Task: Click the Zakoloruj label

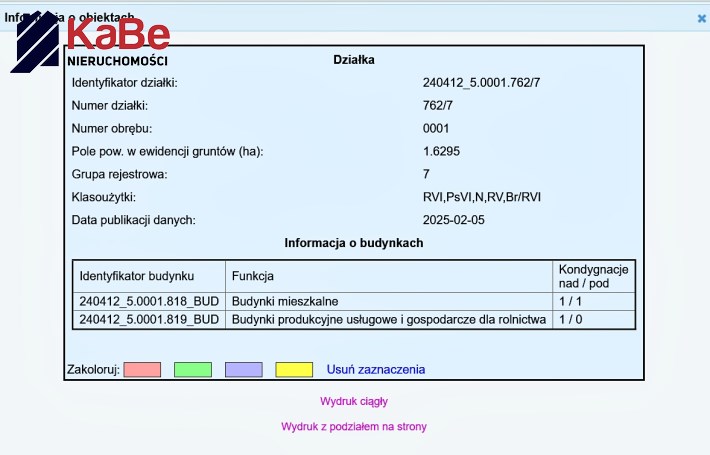Action: pos(93,369)
